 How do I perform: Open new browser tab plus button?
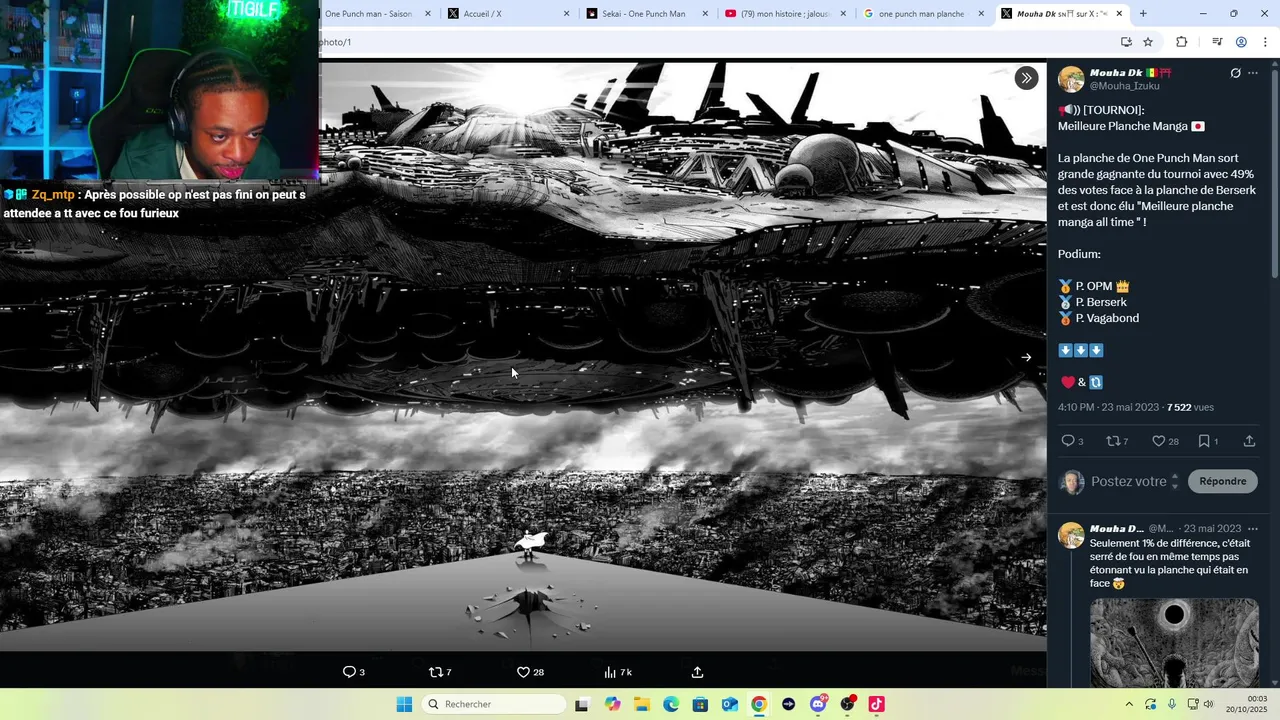[x=1143, y=14]
